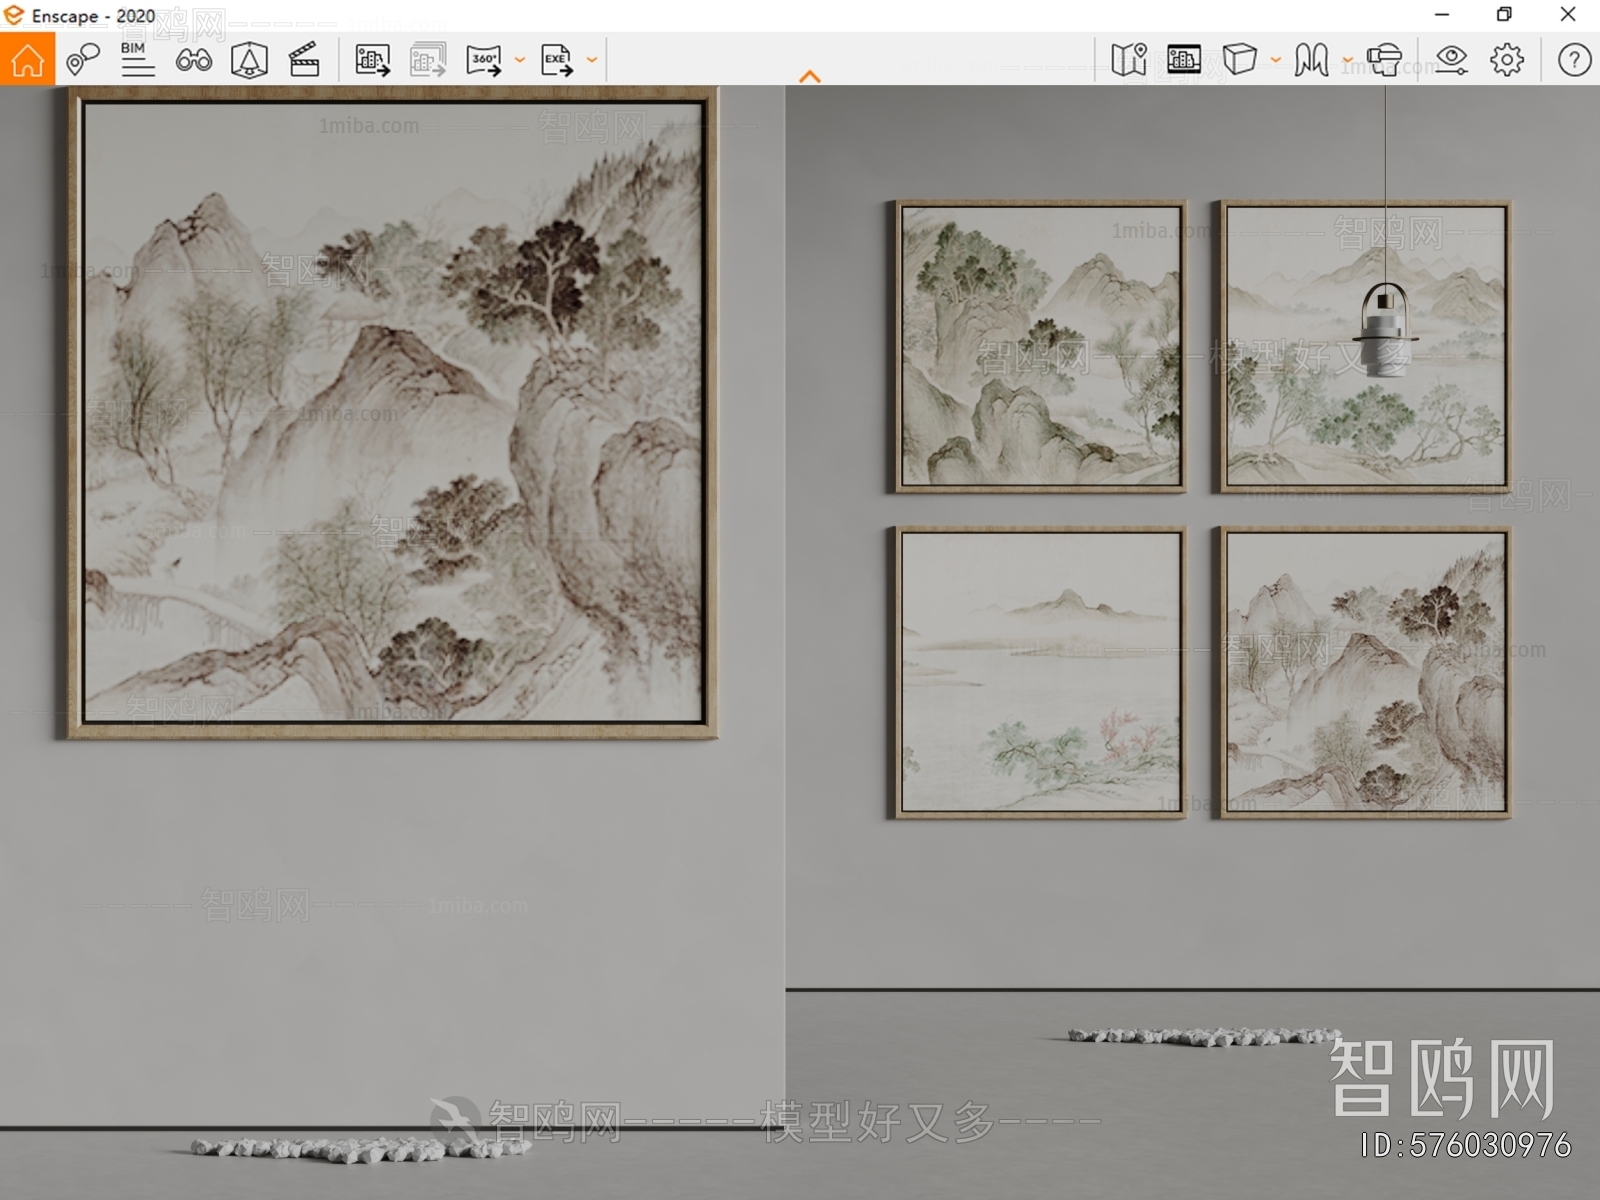Select the lake painting with pink blossoms
The image size is (1600, 1200).
pyautogui.click(x=1040, y=672)
